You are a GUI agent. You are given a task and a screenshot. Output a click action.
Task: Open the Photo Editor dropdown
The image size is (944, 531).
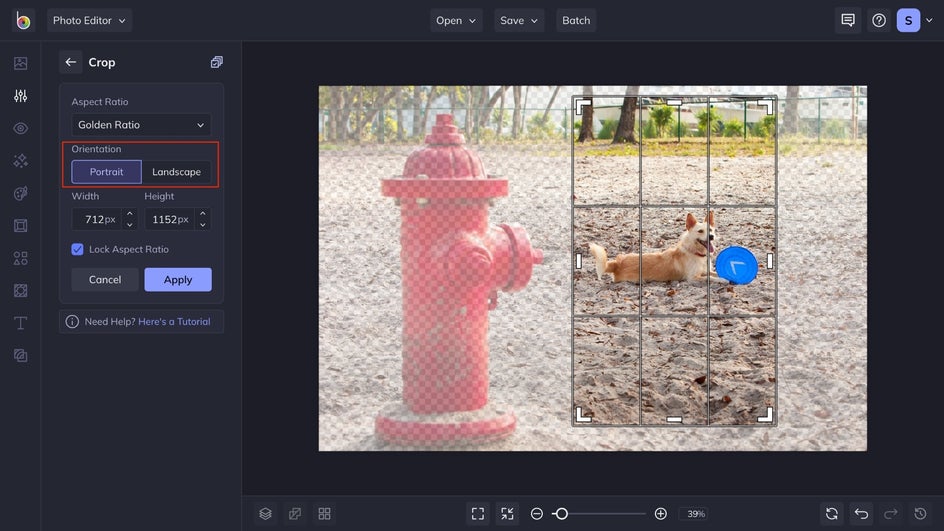(90, 20)
